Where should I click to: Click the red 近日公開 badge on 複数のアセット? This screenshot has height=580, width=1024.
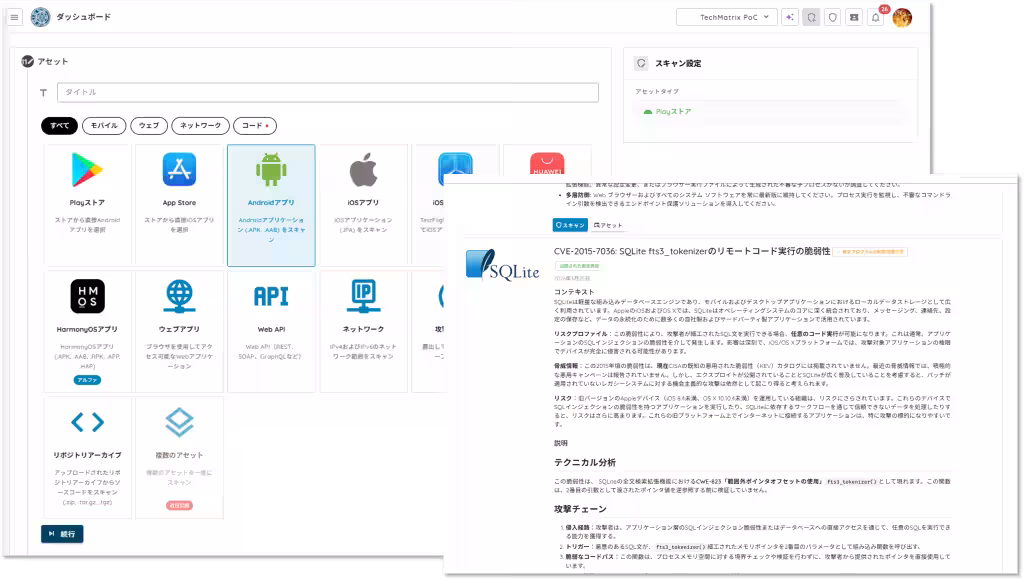[180, 506]
